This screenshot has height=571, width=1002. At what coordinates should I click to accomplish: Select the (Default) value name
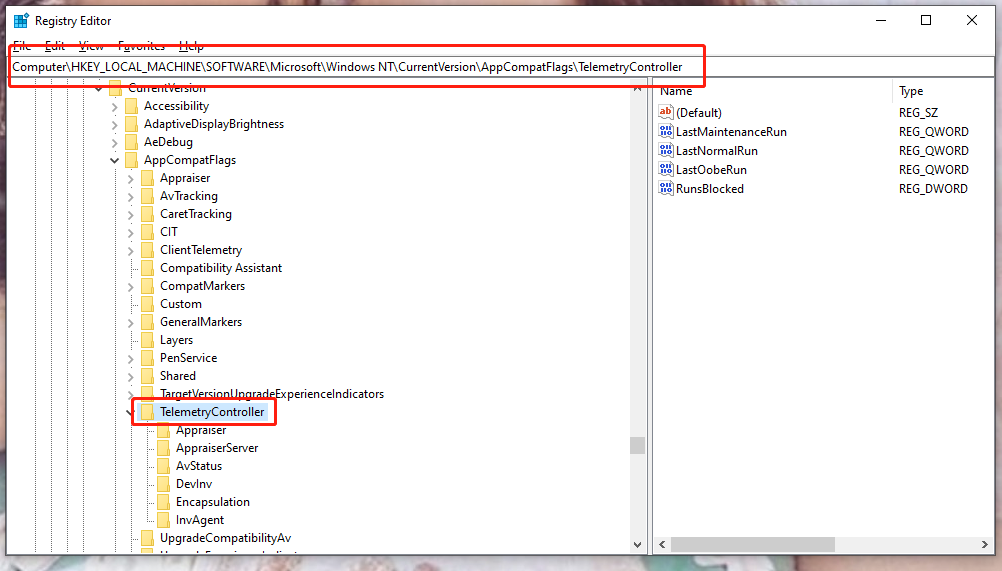coord(699,112)
